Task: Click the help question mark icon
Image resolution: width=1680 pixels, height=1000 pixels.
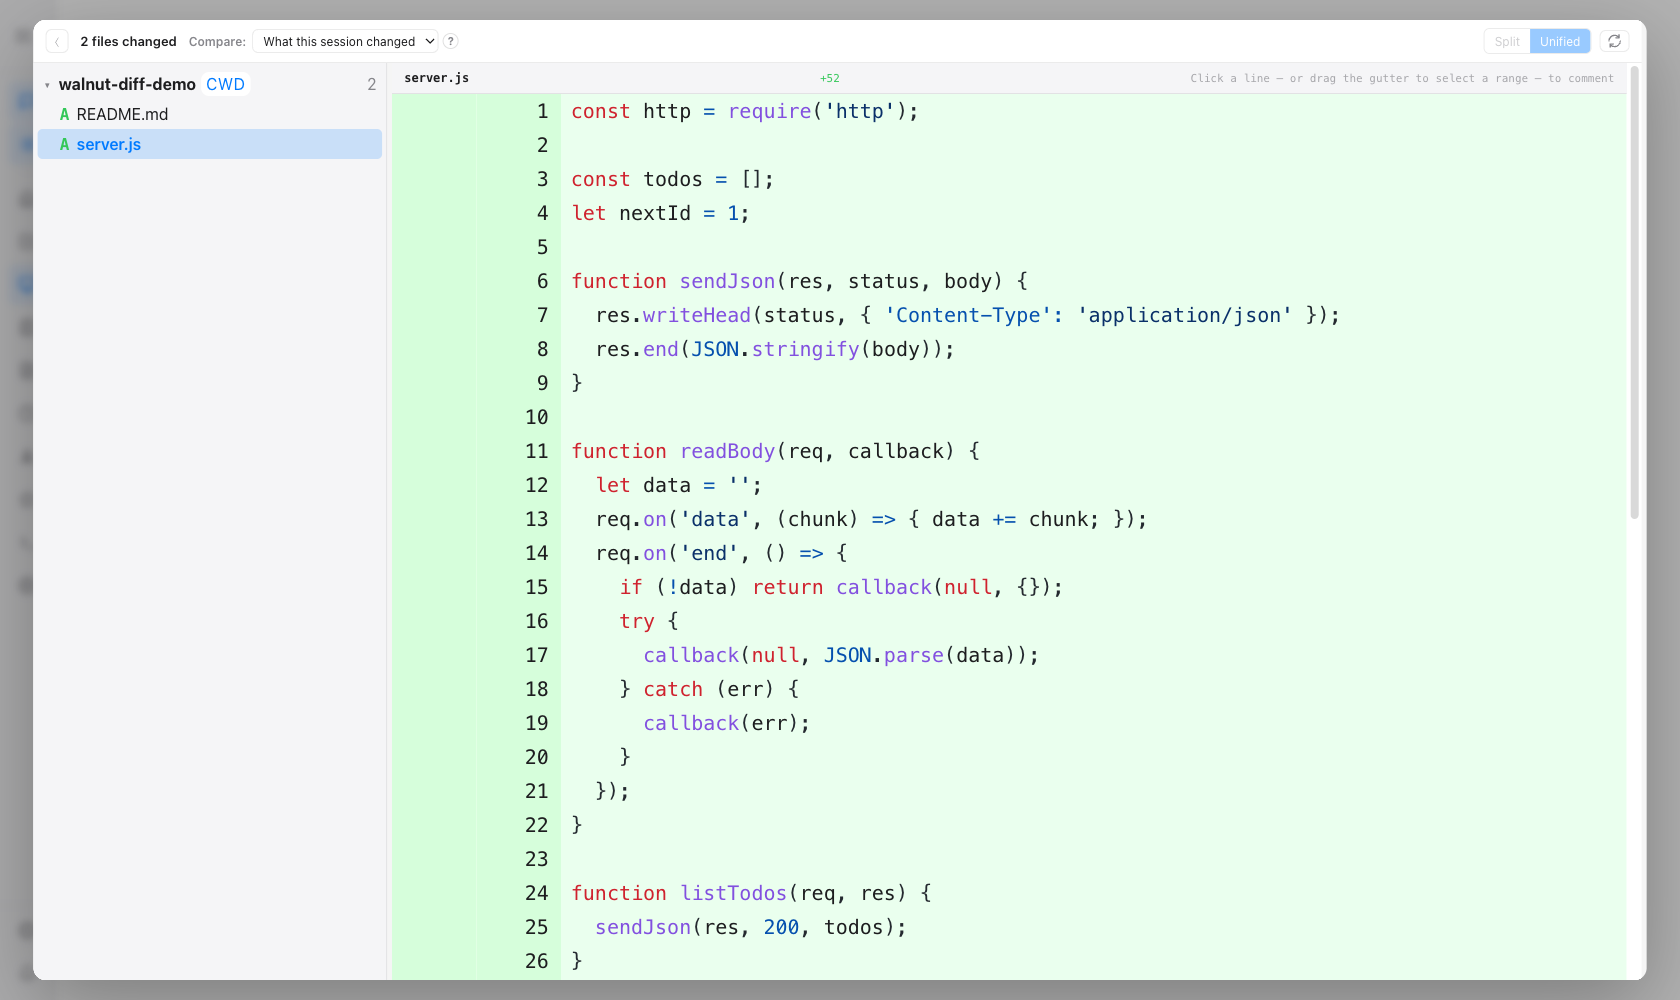Action: (451, 41)
